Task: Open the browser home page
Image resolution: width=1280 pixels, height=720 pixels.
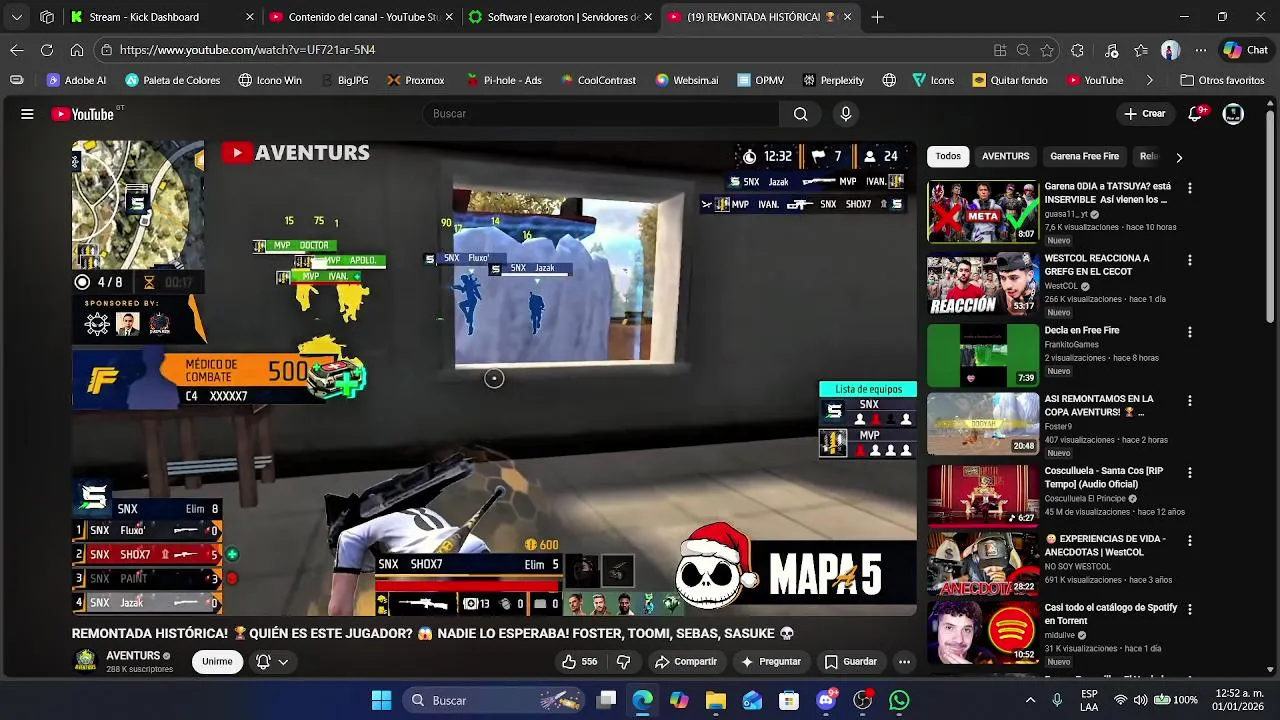Action: pos(77,50)
